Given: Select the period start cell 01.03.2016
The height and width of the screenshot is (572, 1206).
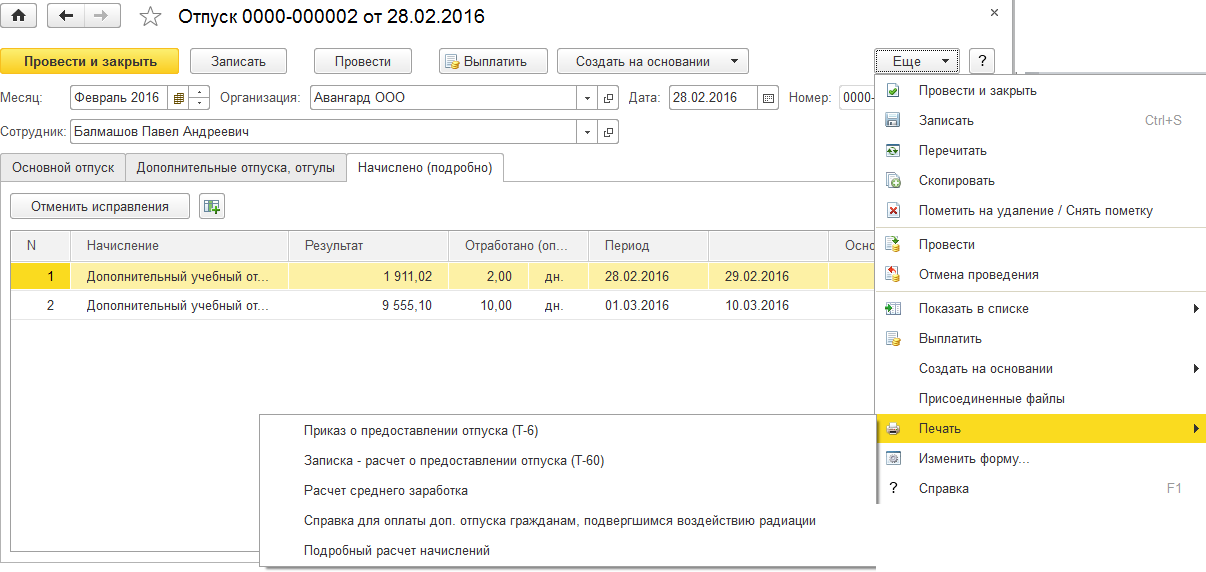Looking at the screenshot, I should [649, 305].
